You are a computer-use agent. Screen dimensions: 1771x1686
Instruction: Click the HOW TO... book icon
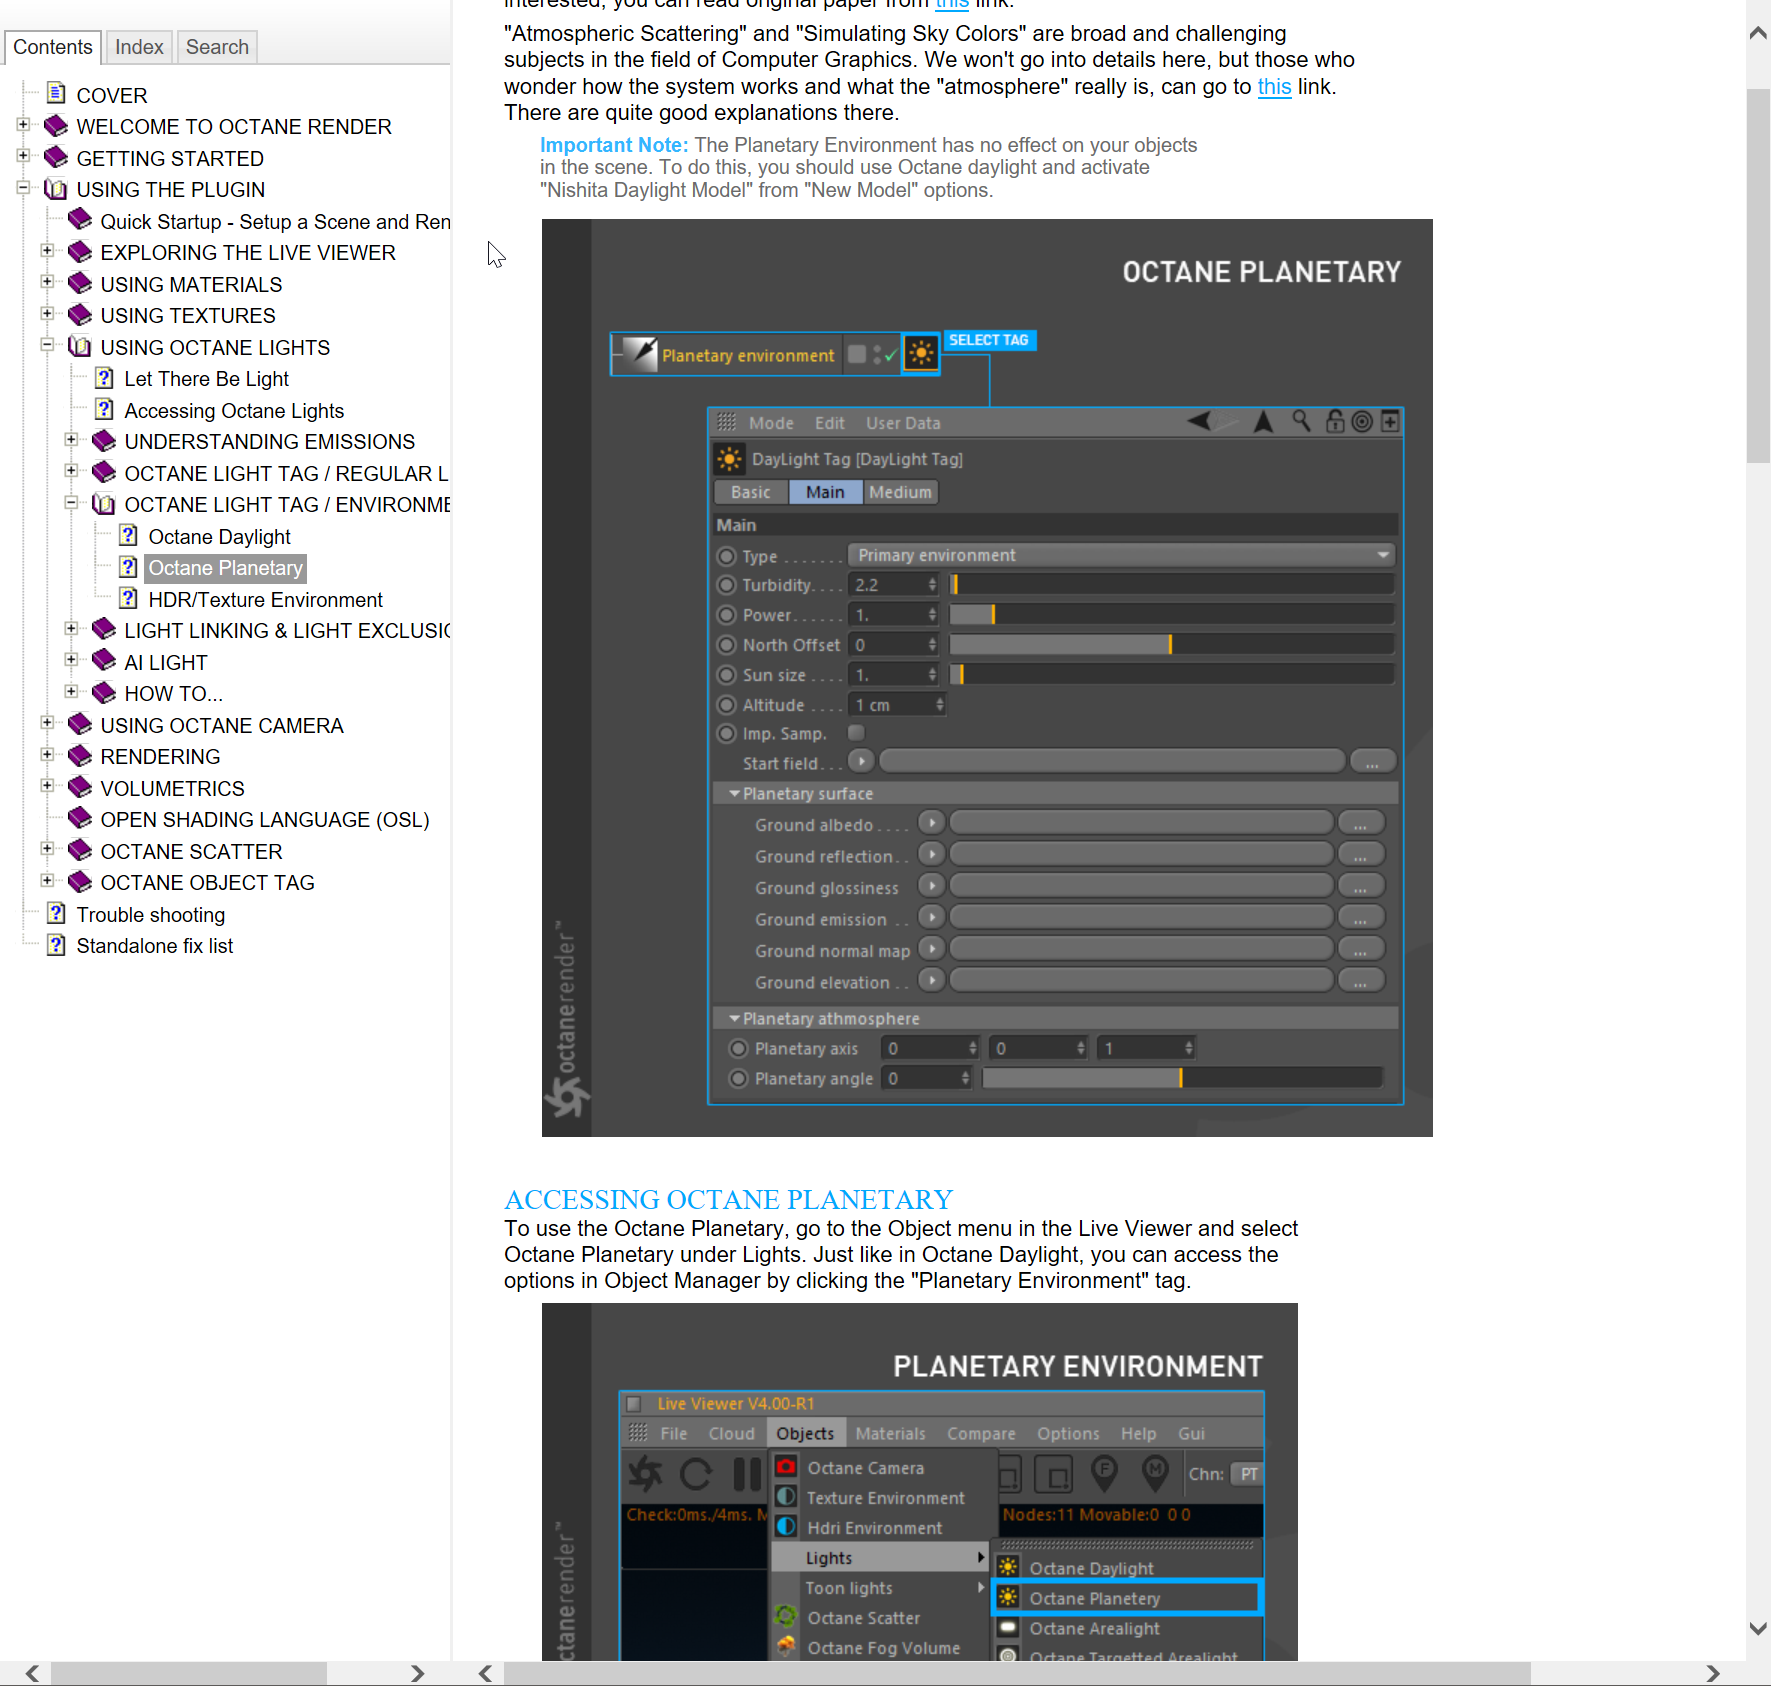104,693
